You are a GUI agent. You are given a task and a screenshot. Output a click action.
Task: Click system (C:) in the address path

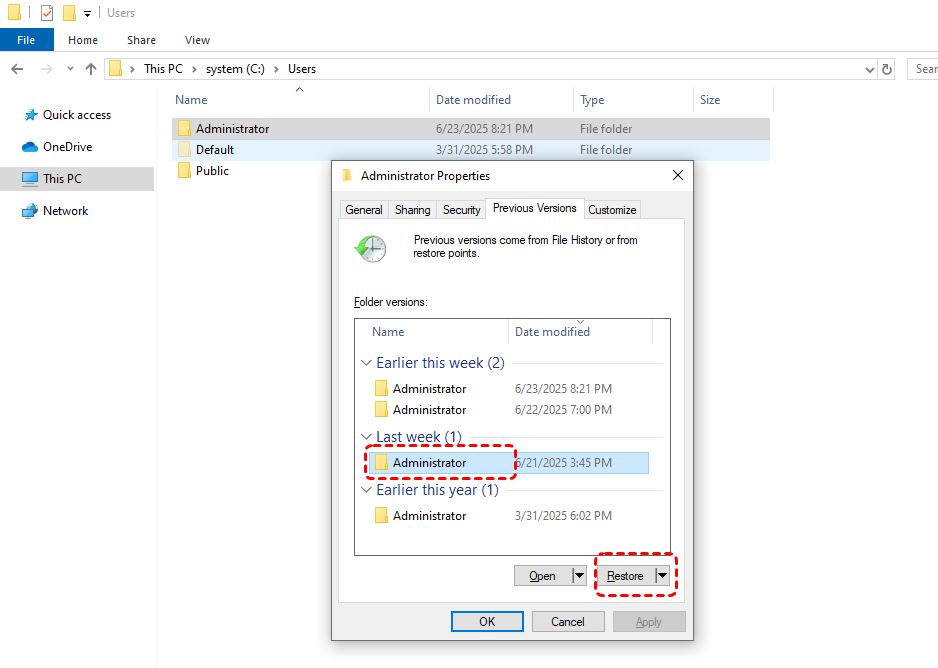point(235,69)
